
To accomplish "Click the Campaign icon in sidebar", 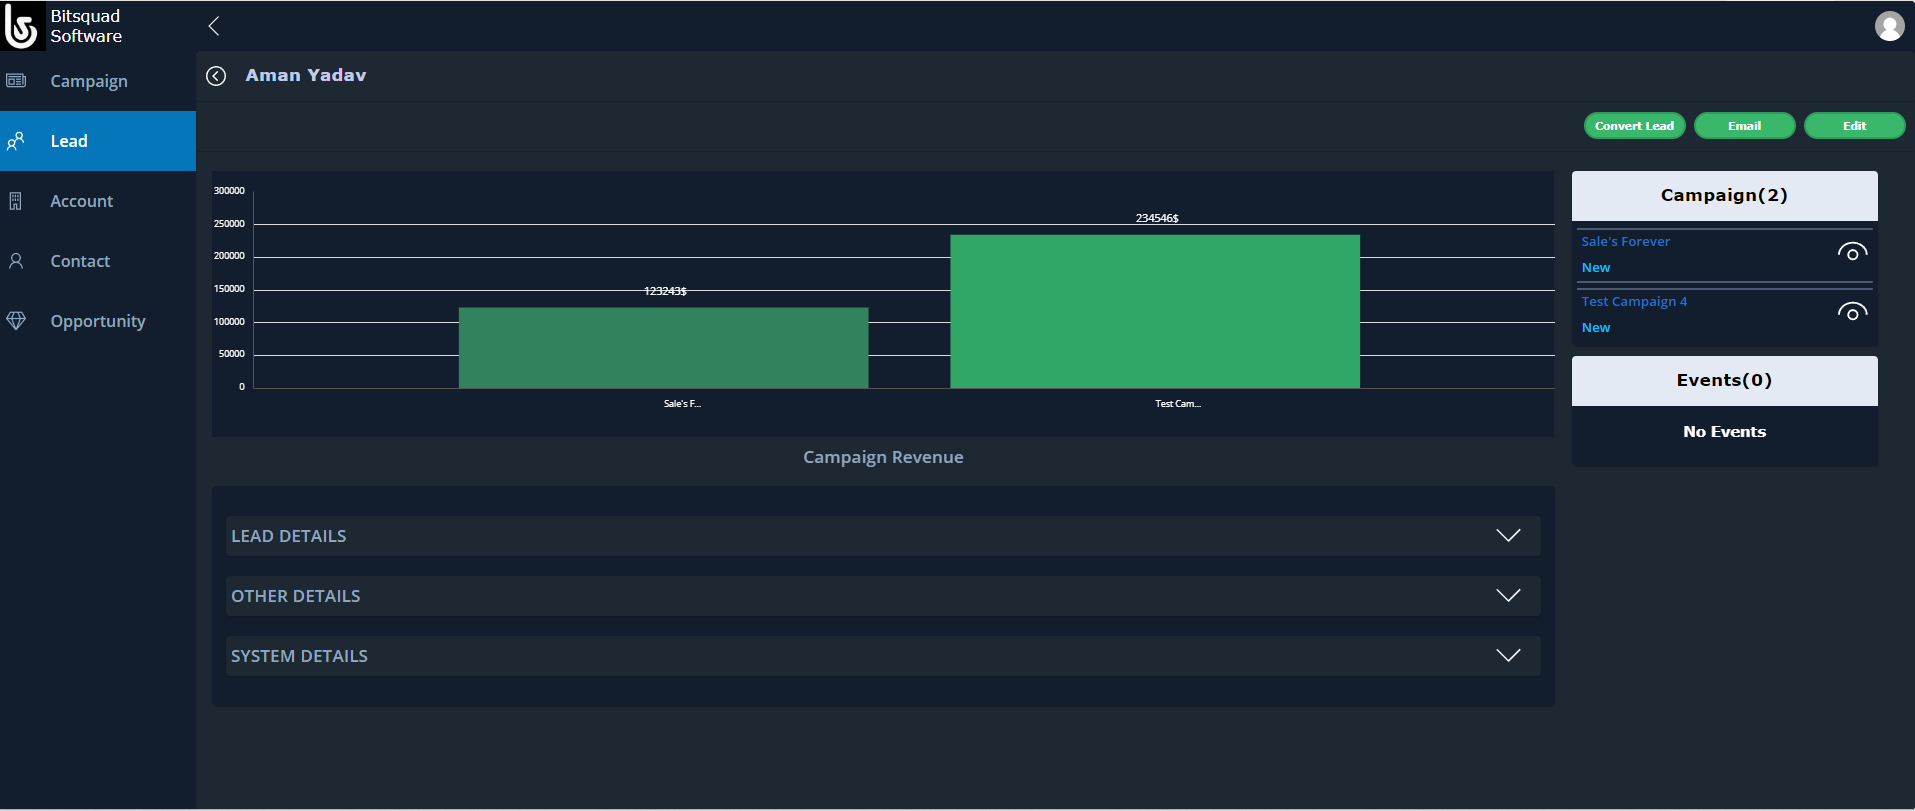I will tap(16, 81).
